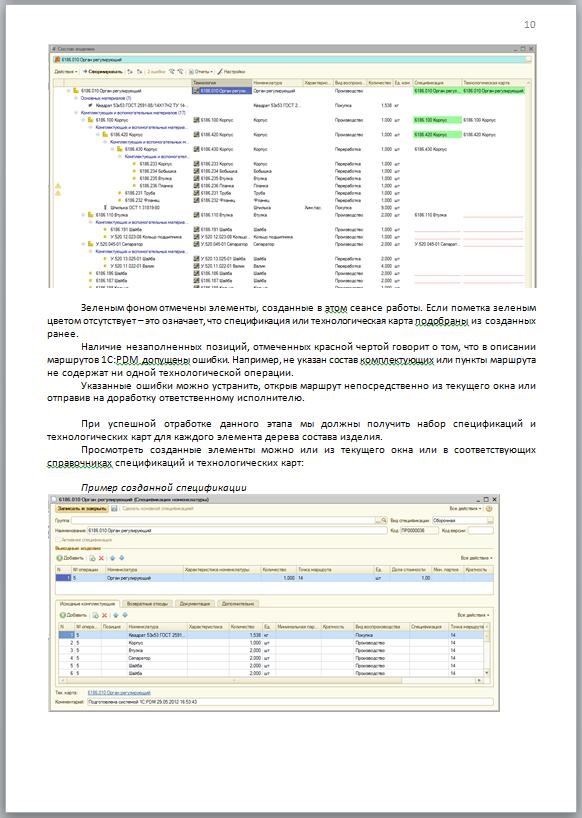Click Записать и закрыть button
Viewport: 582px width, 818px height.
pos(82,508)
